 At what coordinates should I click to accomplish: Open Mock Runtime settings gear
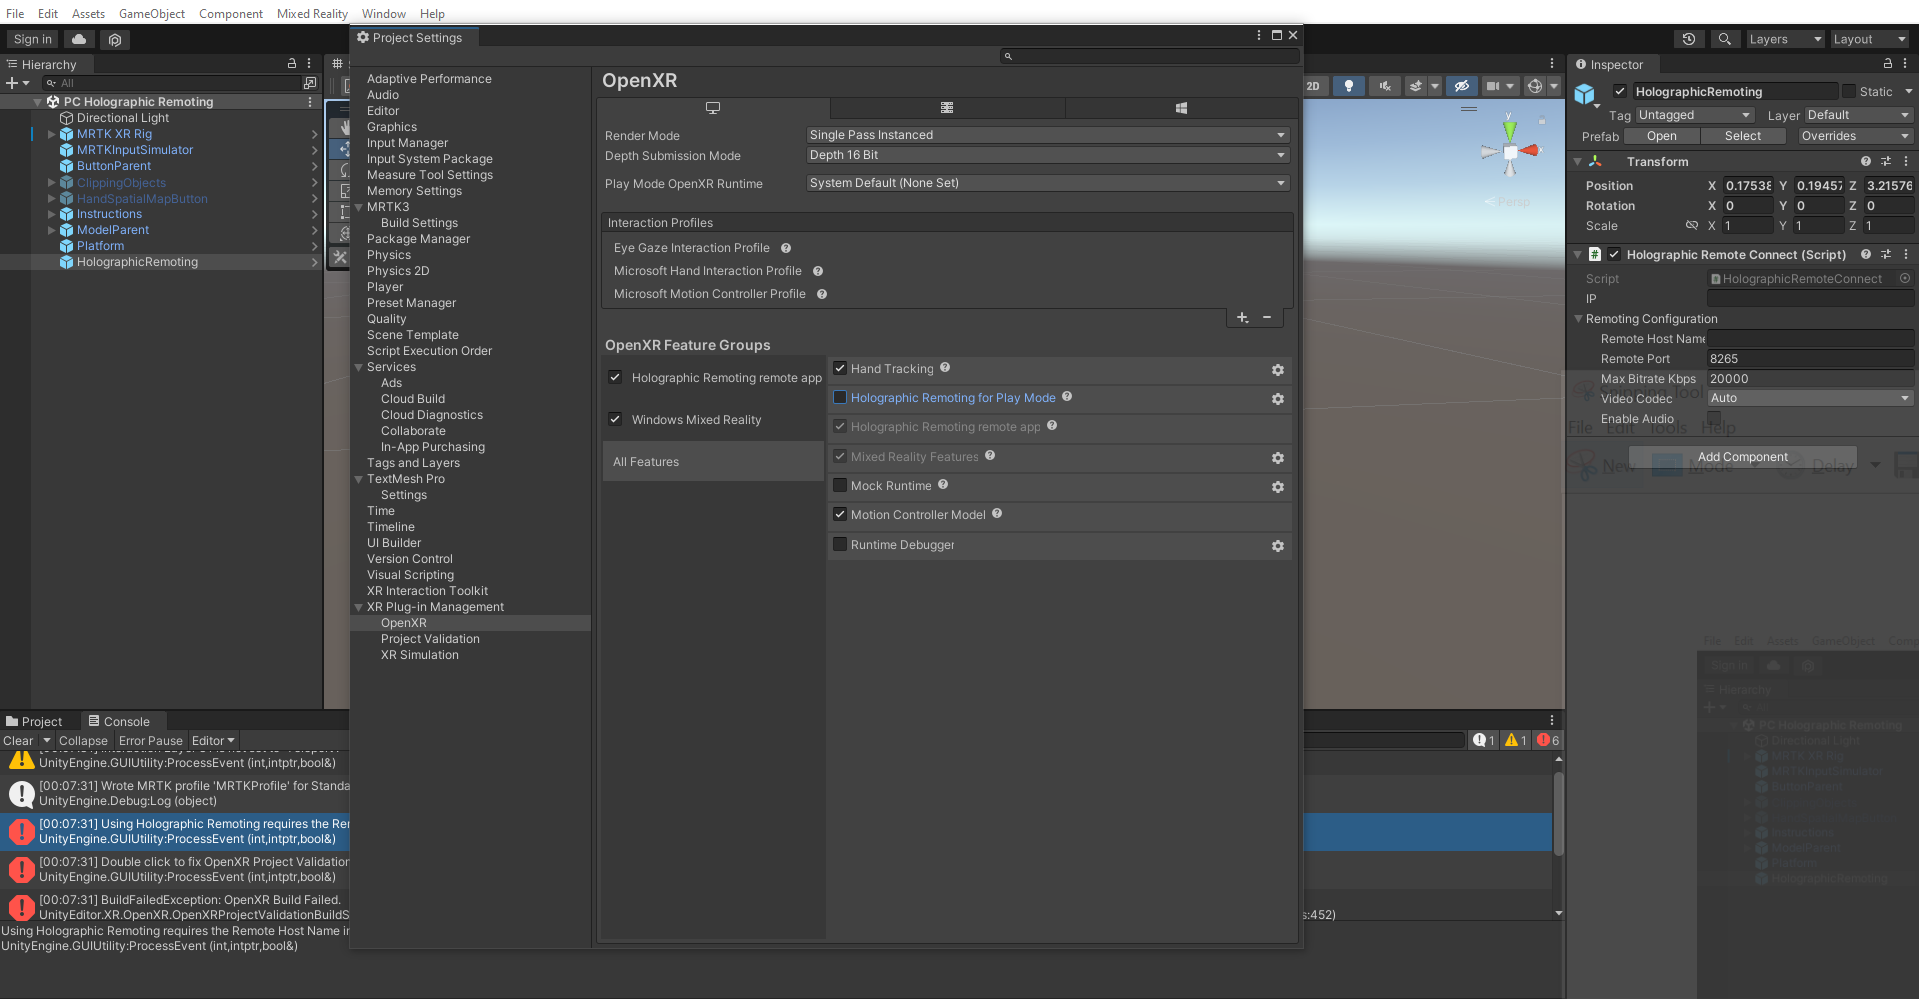tap(1277, 487)
